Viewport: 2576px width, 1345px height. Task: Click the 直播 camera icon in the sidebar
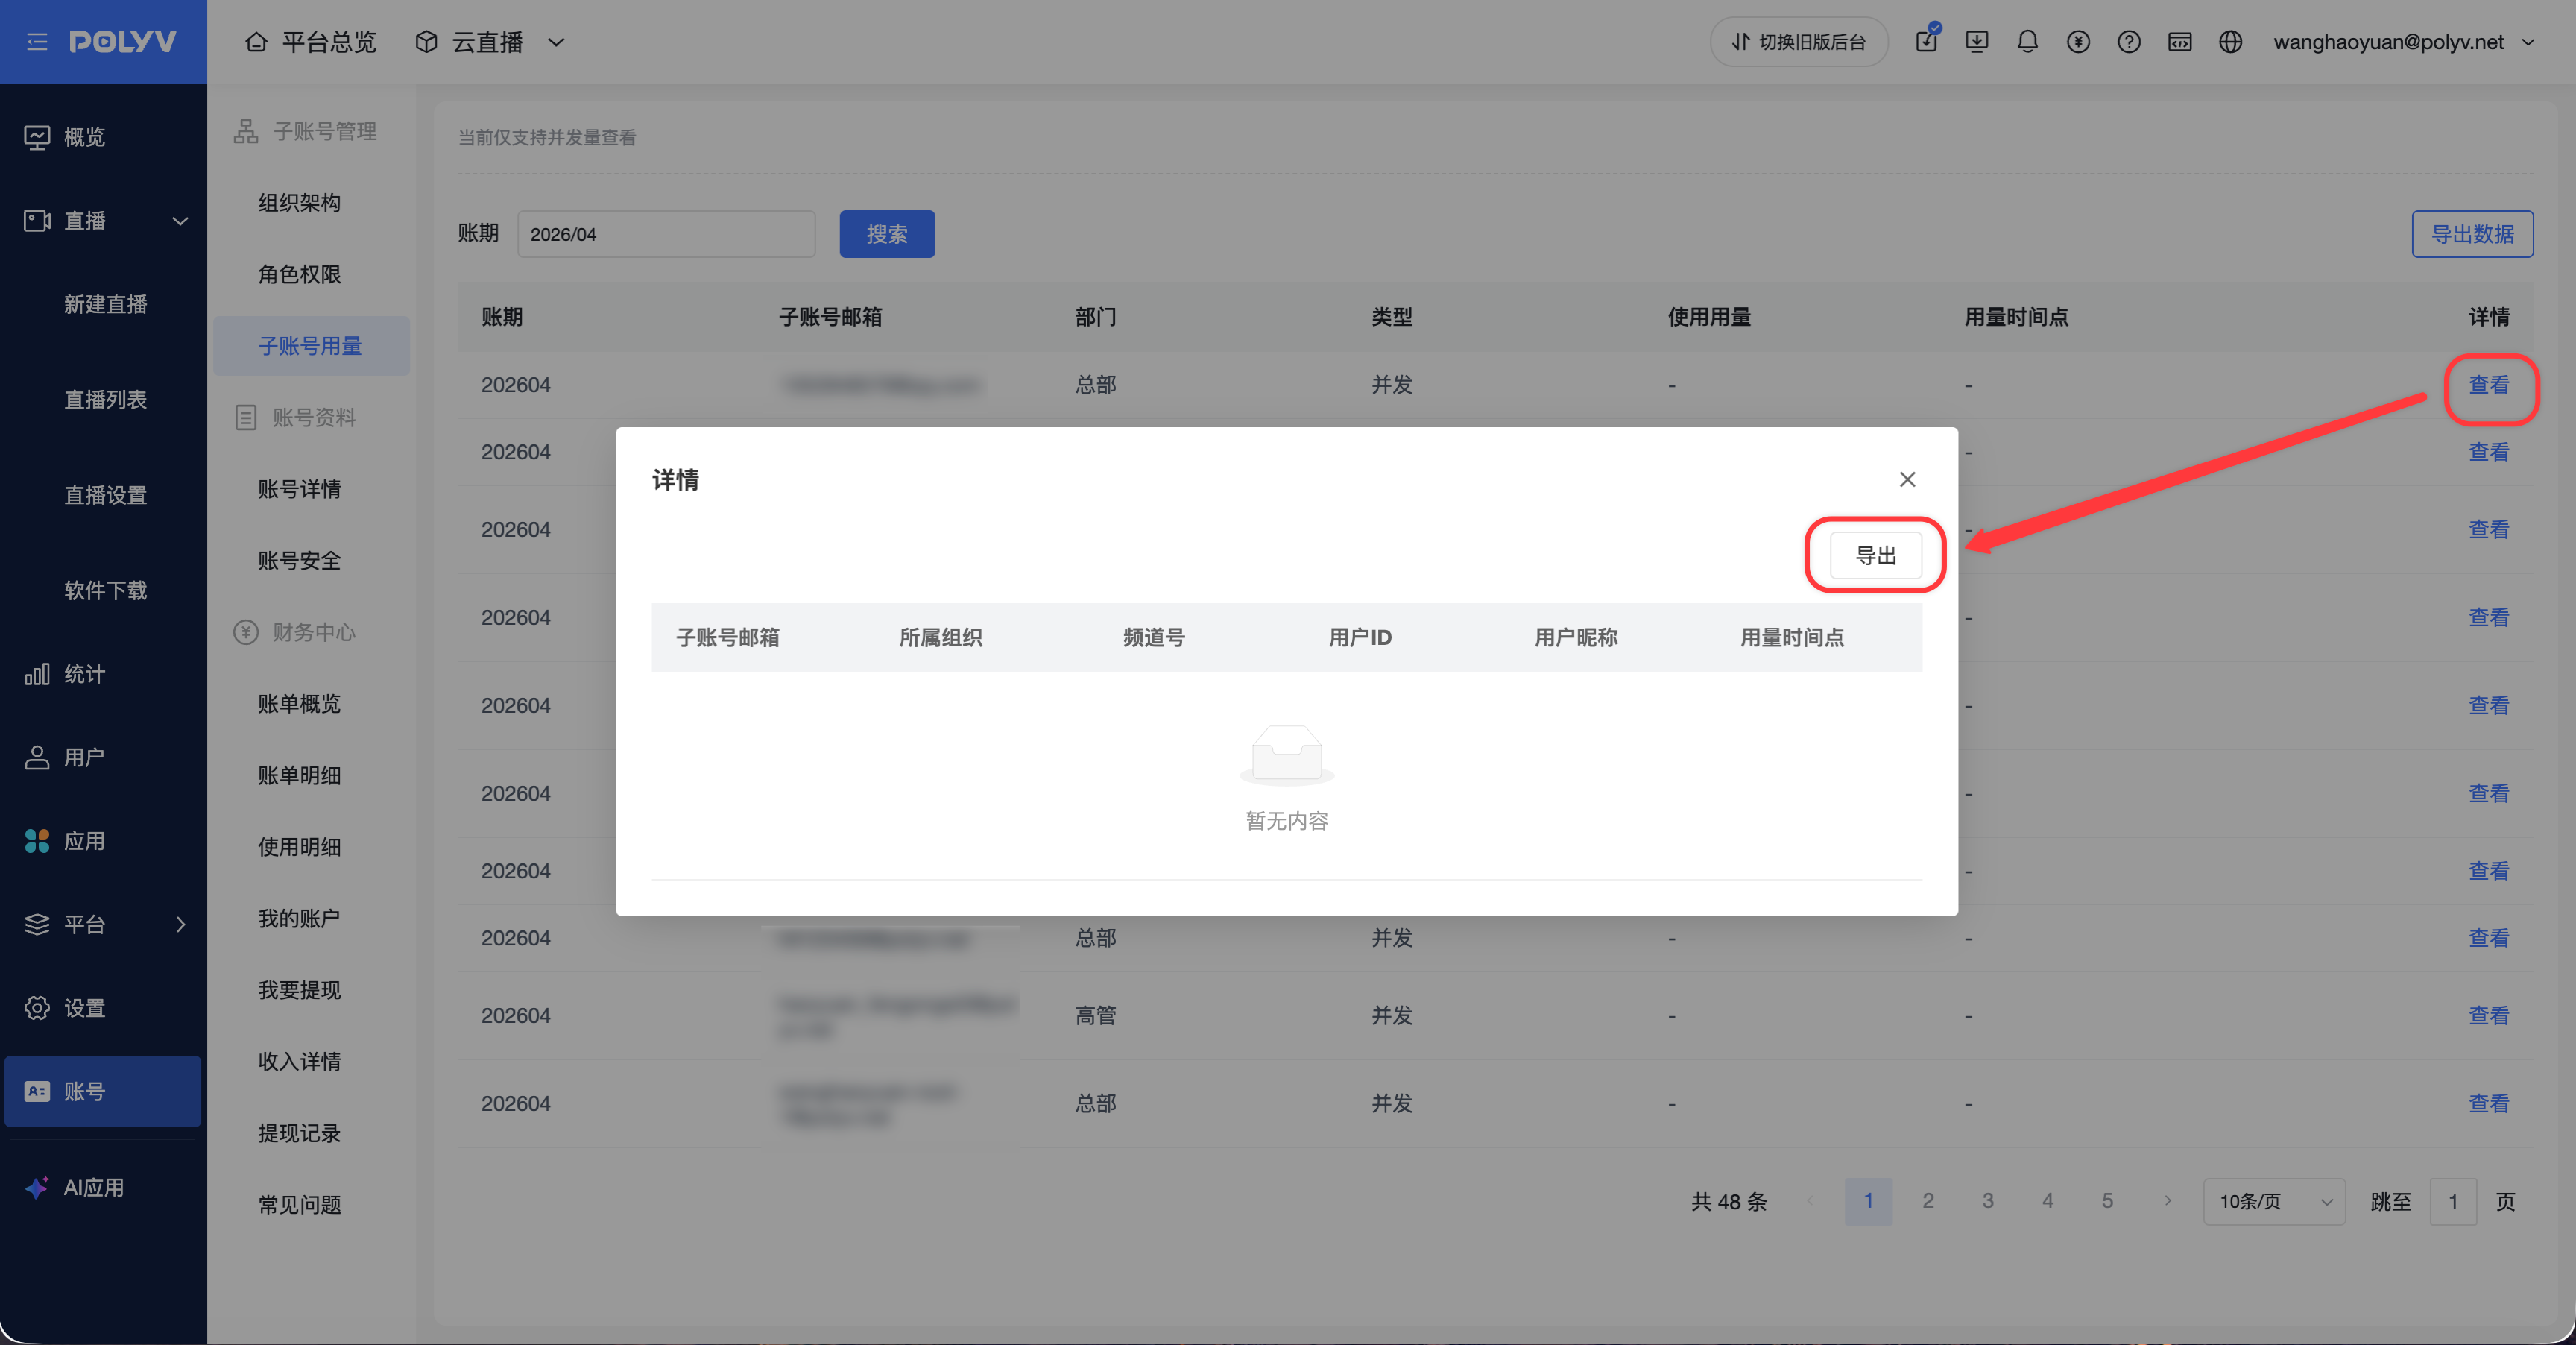(37, 221)
